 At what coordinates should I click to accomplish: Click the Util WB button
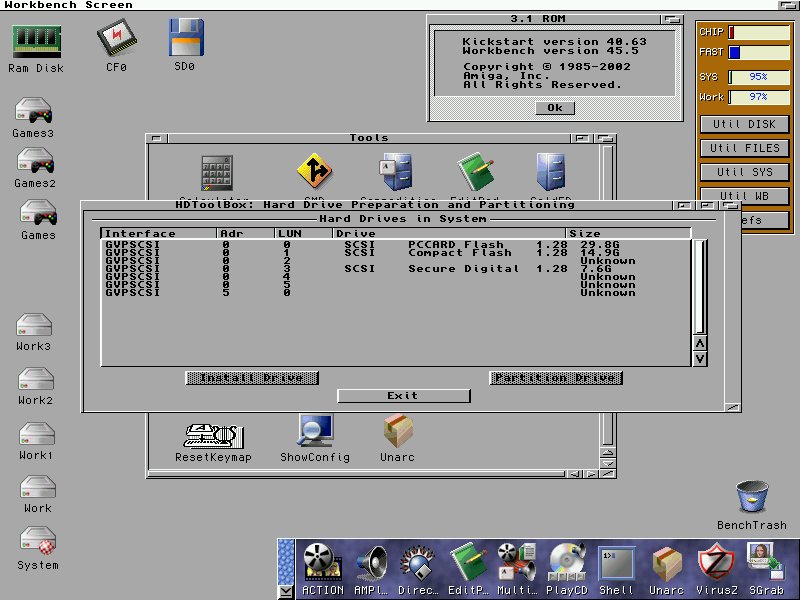(x=744, y=196)
